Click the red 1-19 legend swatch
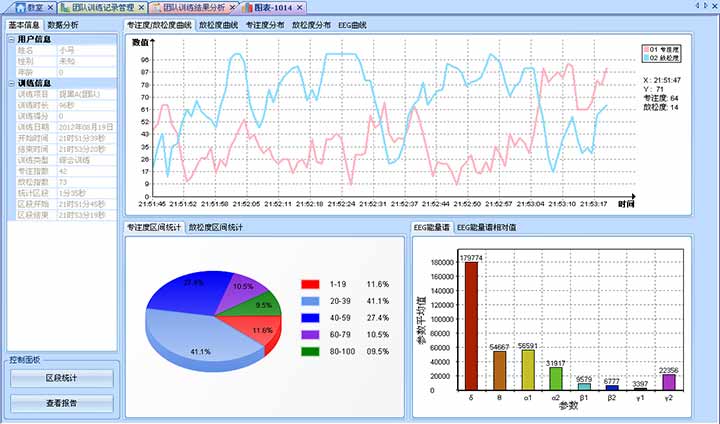Image resolution: width=720 pixels, height=424 pixels. point(310,285)
